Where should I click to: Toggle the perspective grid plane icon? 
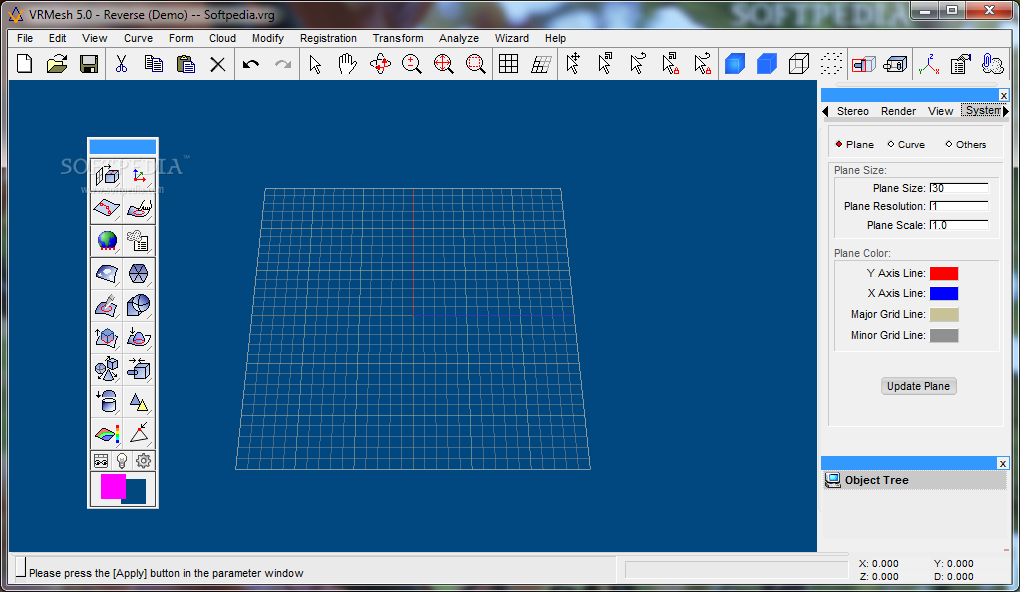(x=541, y=64)
